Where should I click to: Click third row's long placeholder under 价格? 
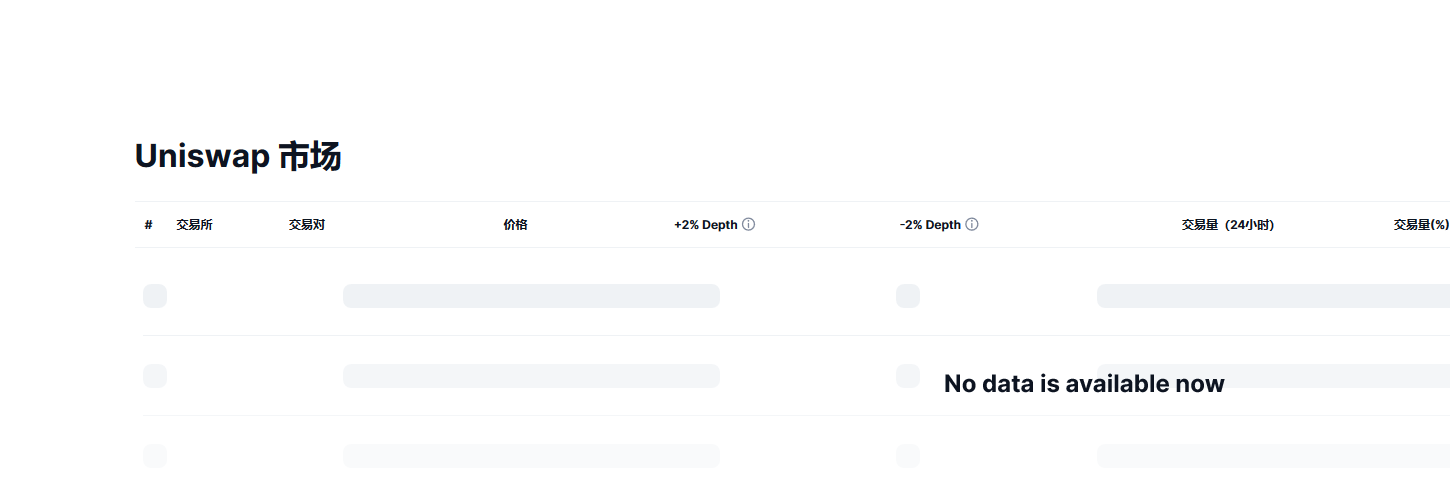531,456
